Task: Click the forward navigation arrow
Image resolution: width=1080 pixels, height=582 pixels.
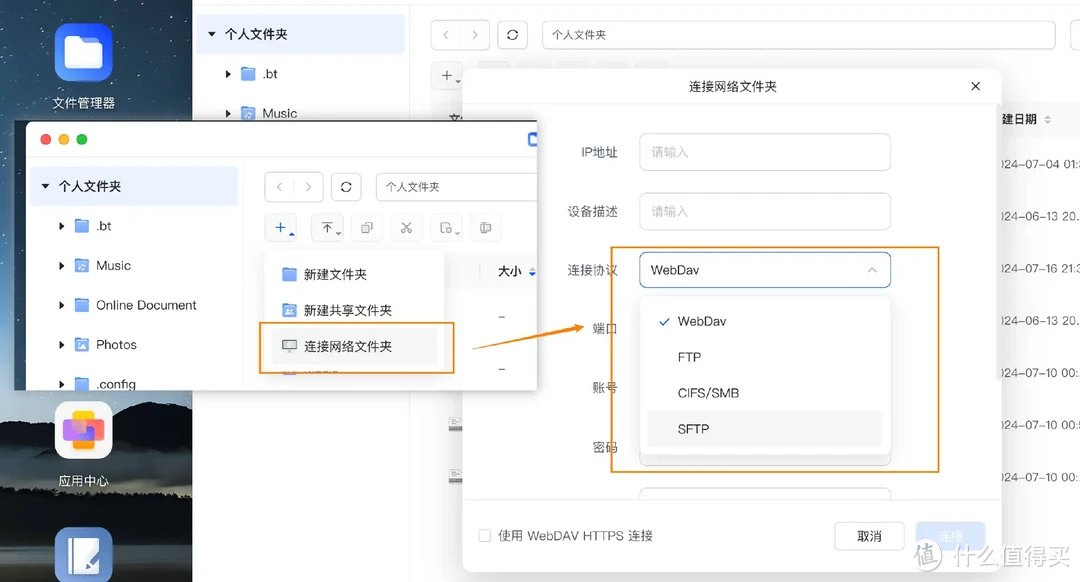Action: 306,186
